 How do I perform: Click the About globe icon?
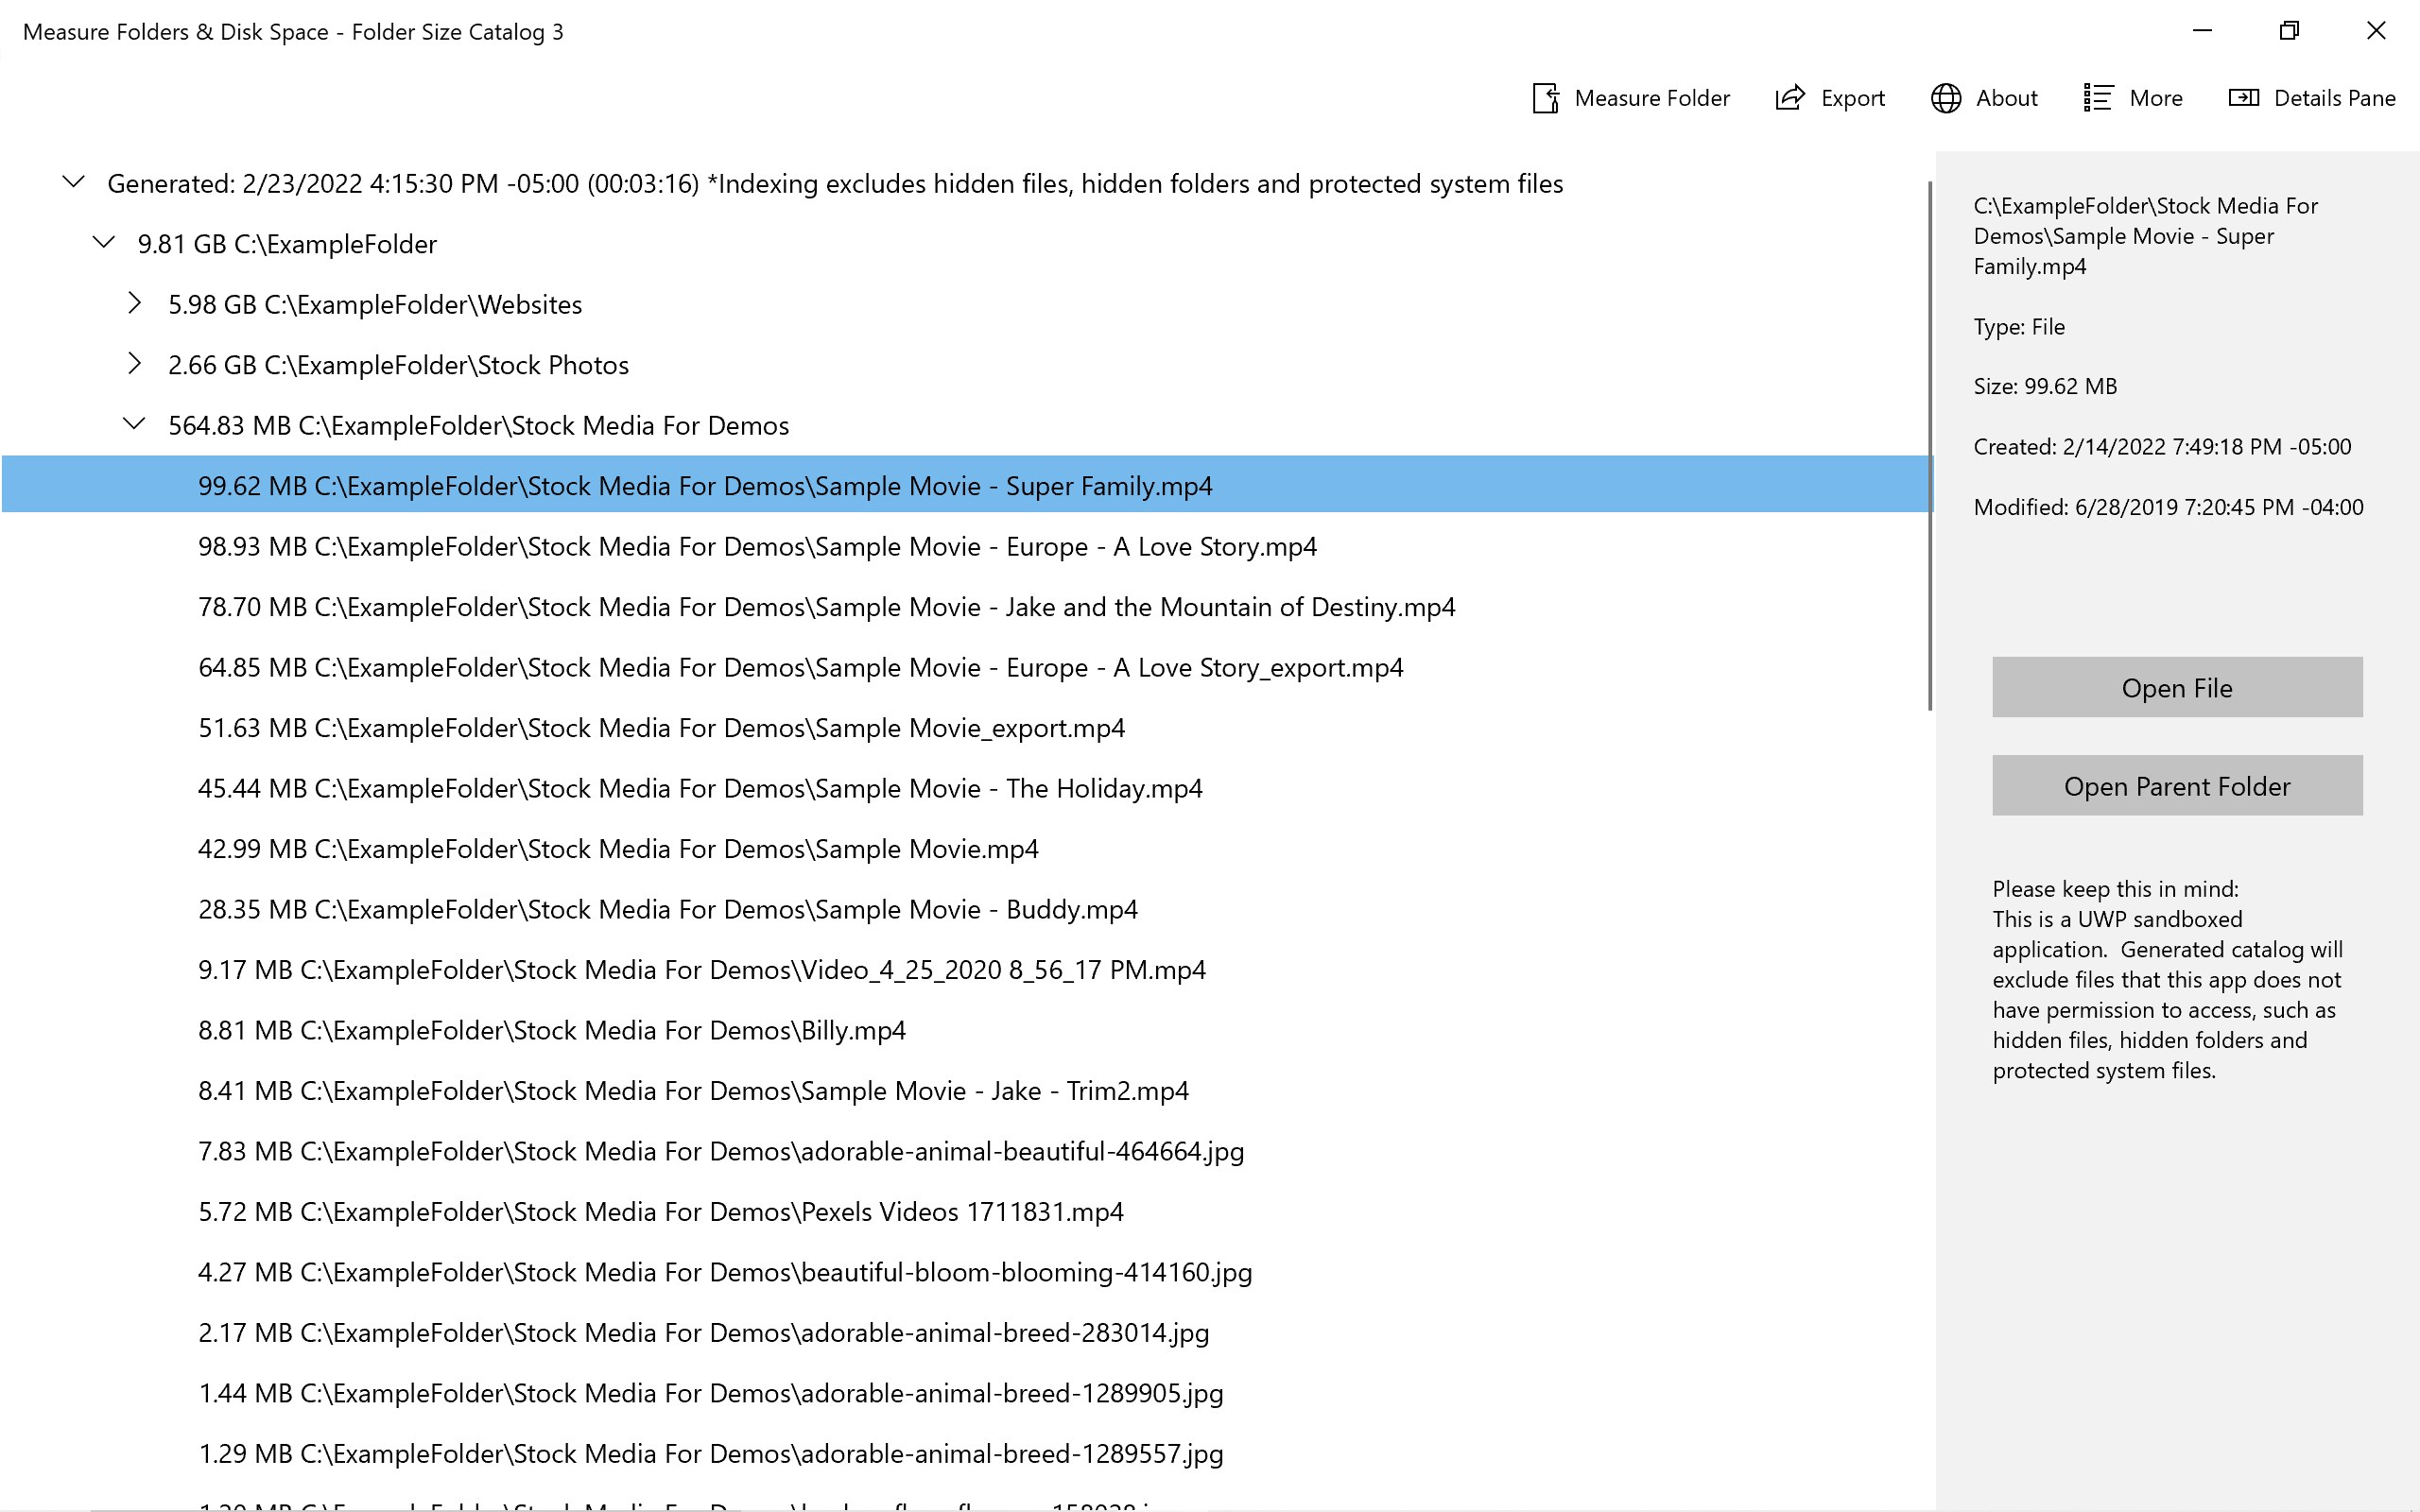[1945, 98]
